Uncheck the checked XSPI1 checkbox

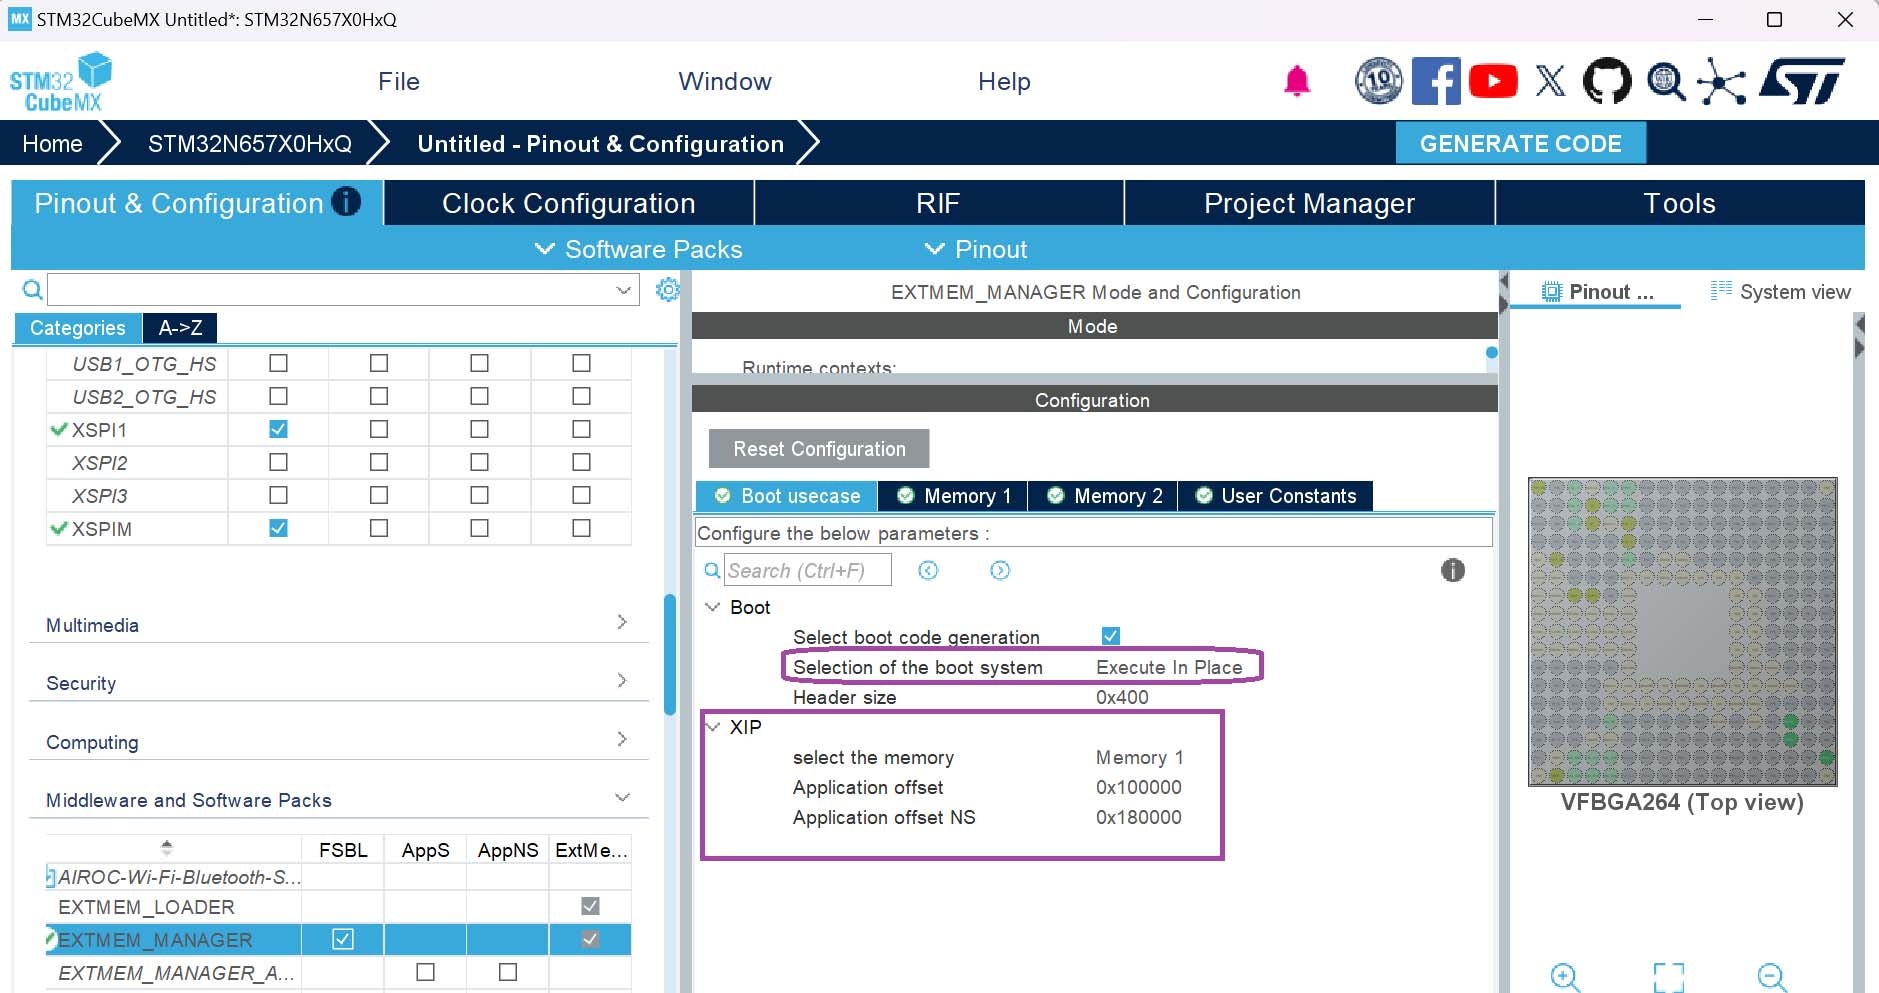coord(278,429)
